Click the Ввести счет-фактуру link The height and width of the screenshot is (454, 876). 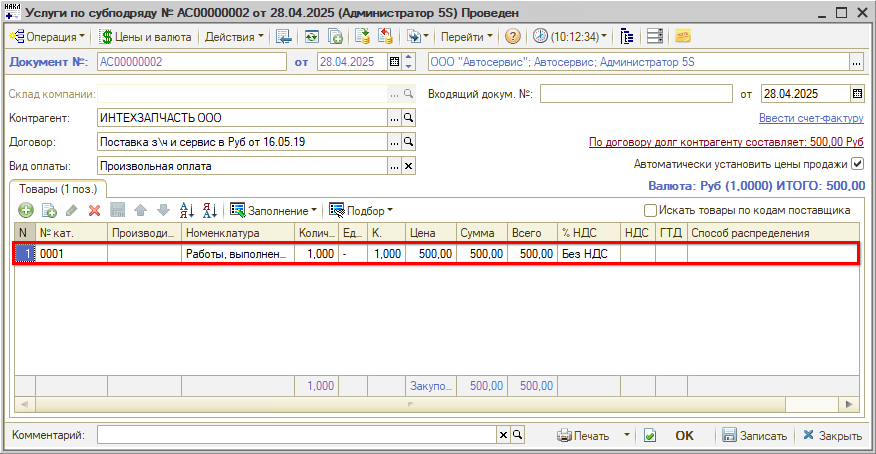pos(811,118)
